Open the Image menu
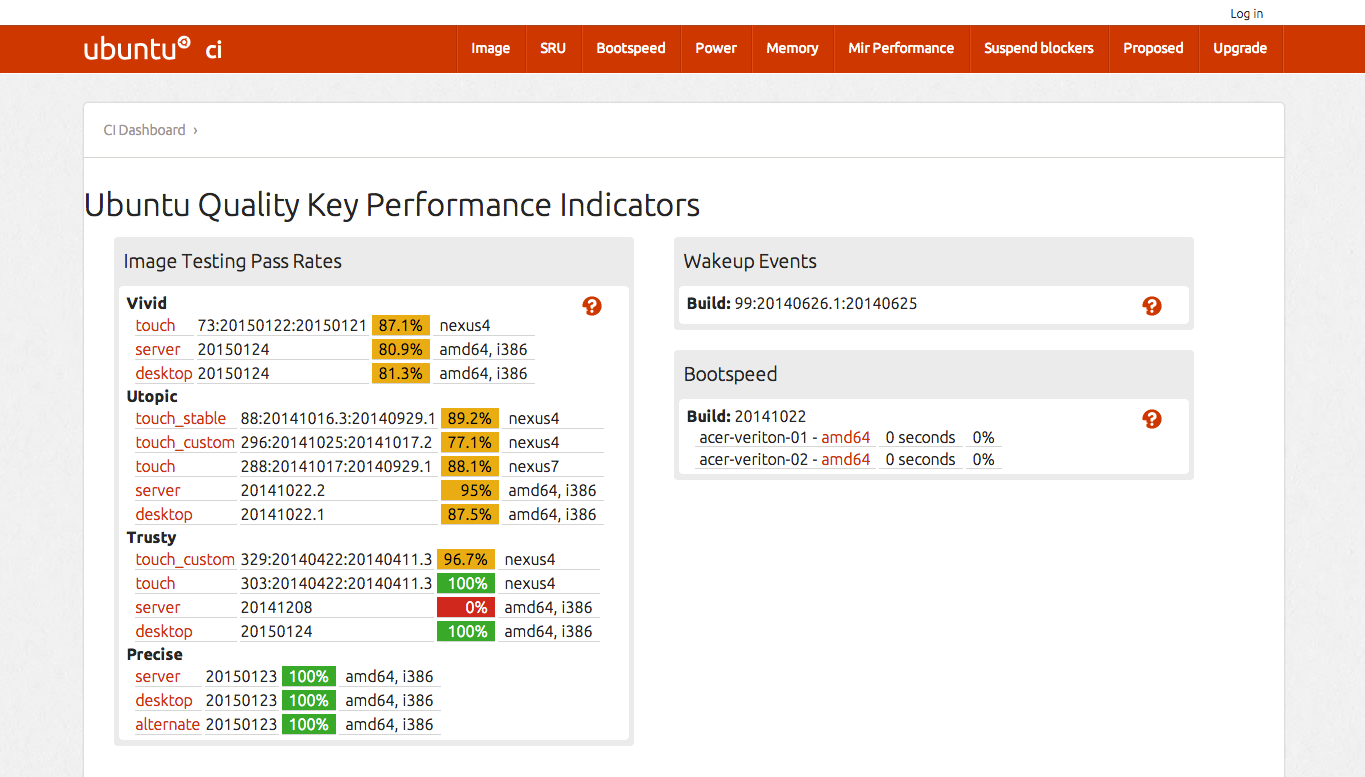 coord(491,48)
